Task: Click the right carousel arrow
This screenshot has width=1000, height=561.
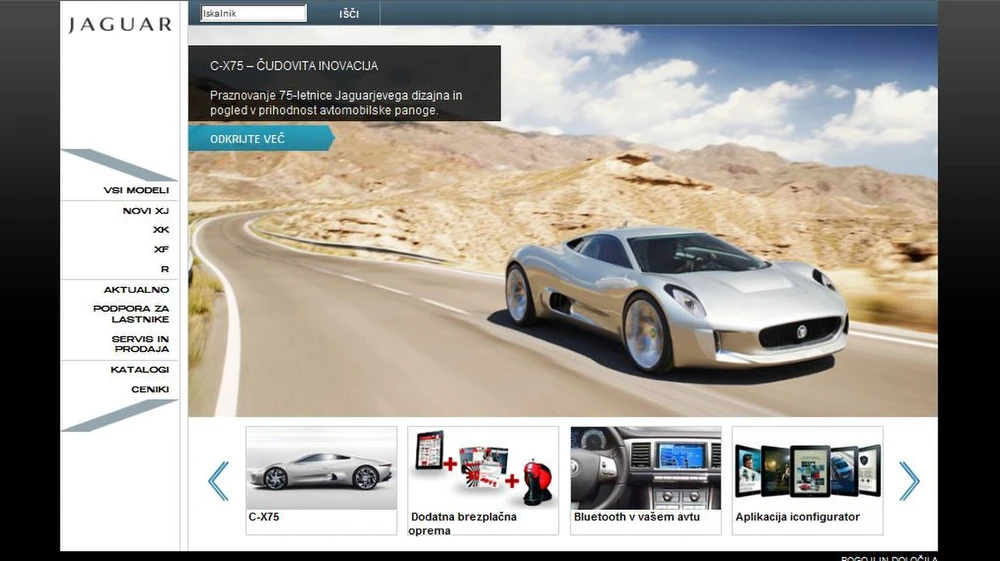Action: (x=908, y=481)
